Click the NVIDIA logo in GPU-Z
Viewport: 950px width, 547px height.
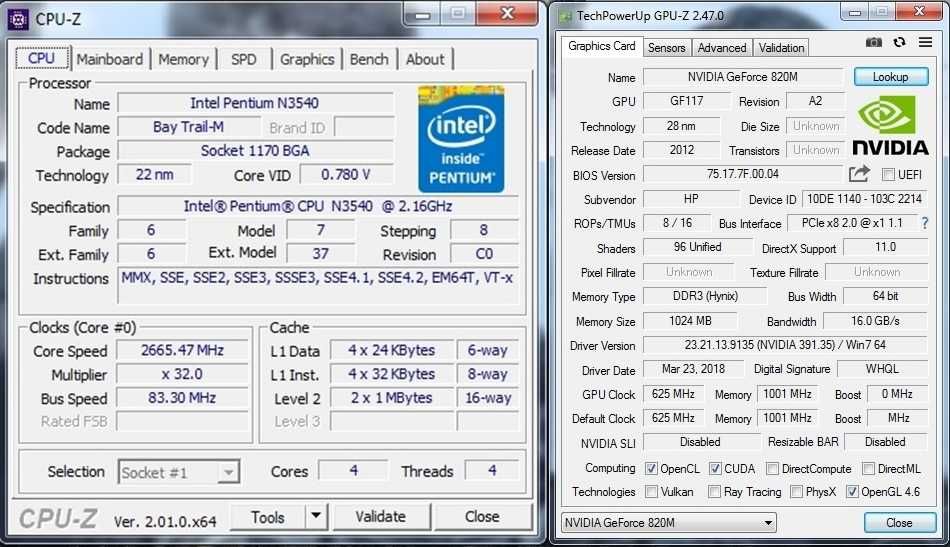pos(890,127)
